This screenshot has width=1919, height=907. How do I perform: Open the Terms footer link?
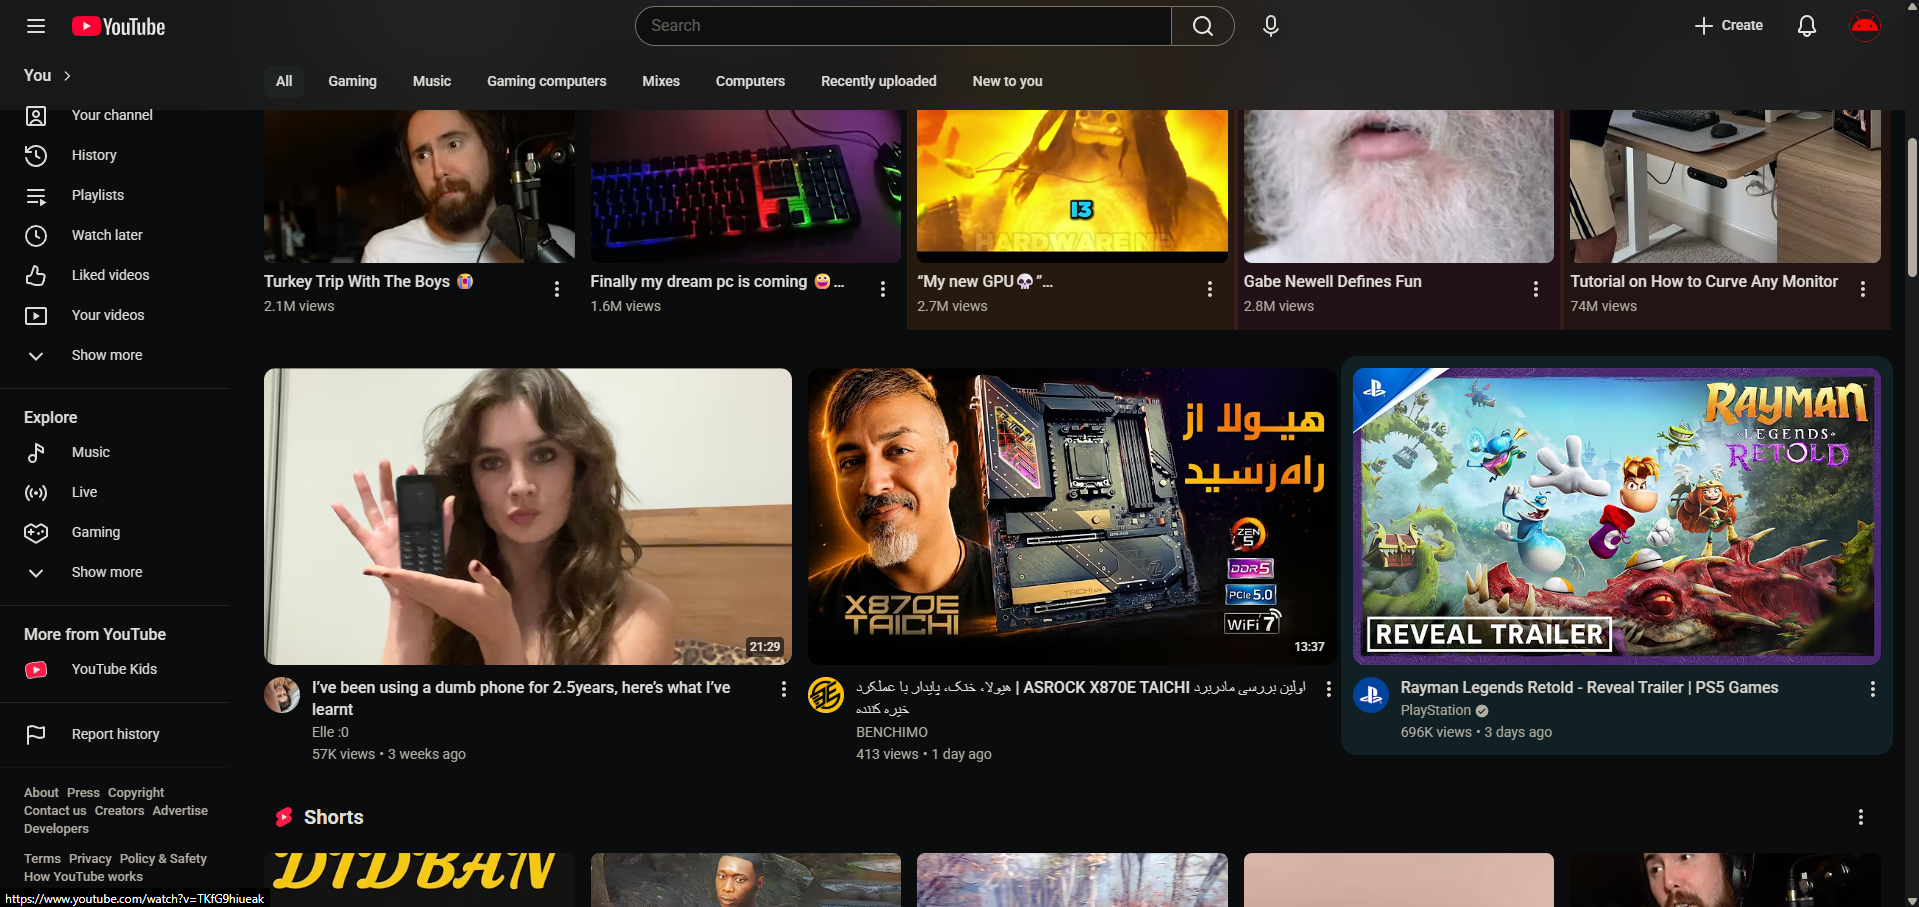pos(42,859)
